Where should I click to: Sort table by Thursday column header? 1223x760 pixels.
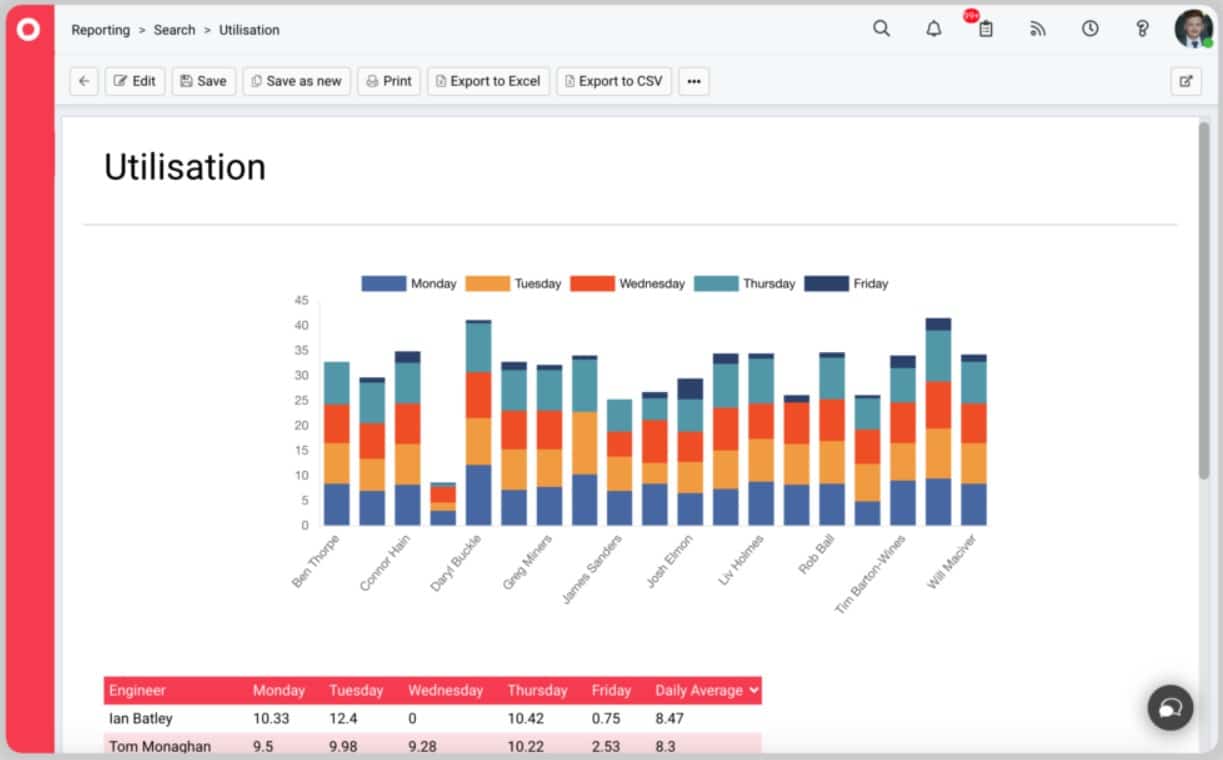coord(537,690)
